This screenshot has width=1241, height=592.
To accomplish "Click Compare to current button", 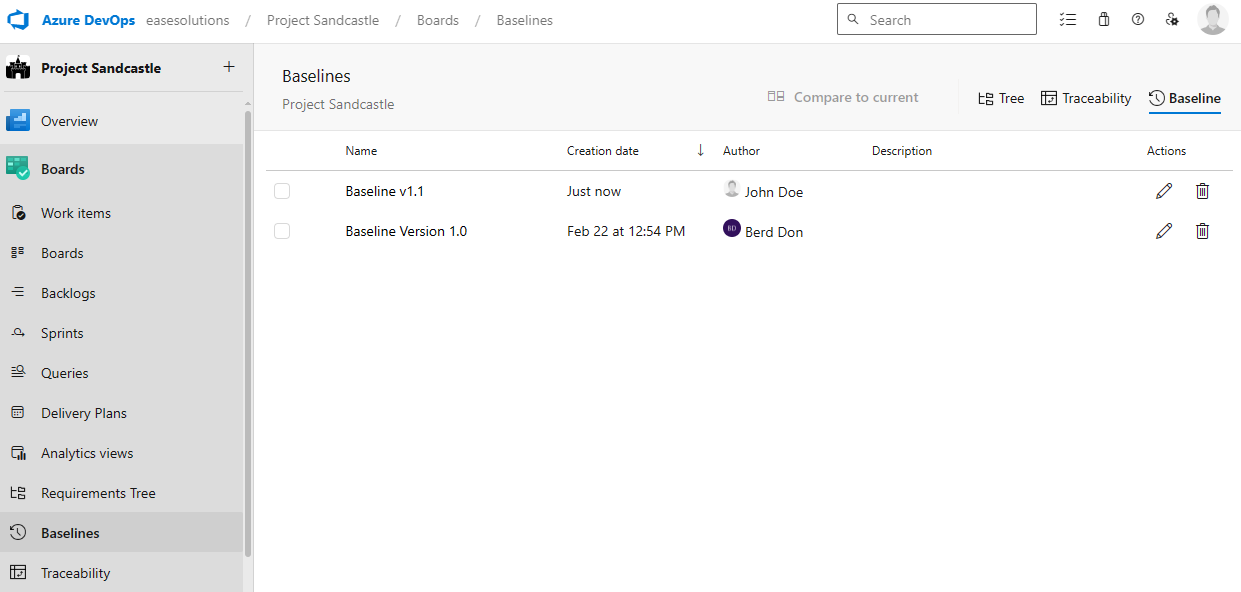I will tap(843, 97).
